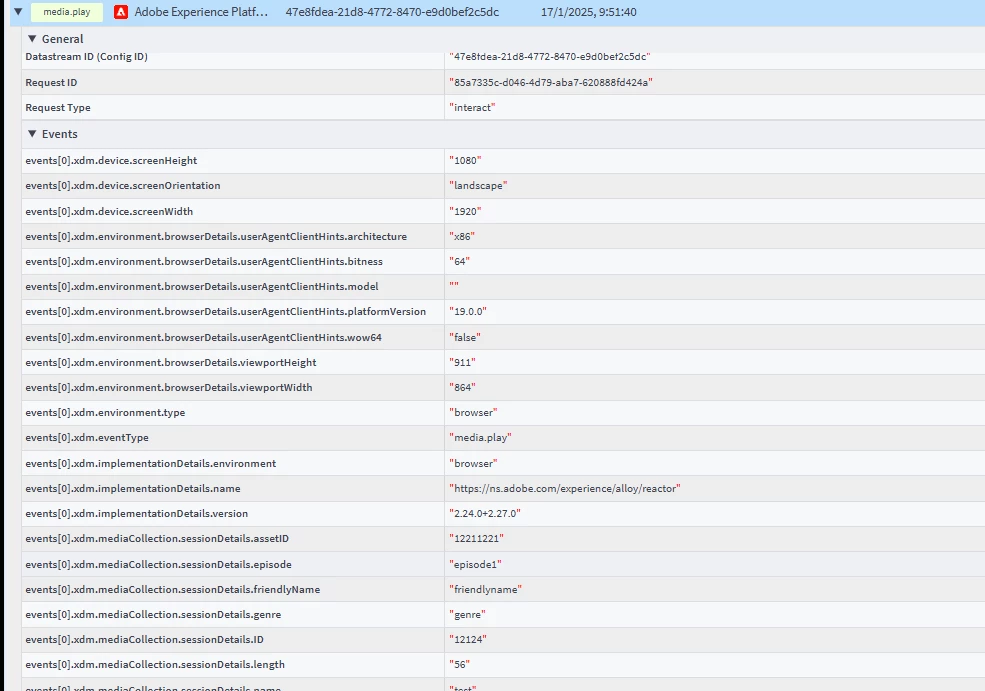Select the sessionDetails.assetID parameter name
The image size is (985, 691).
(157, 539)
